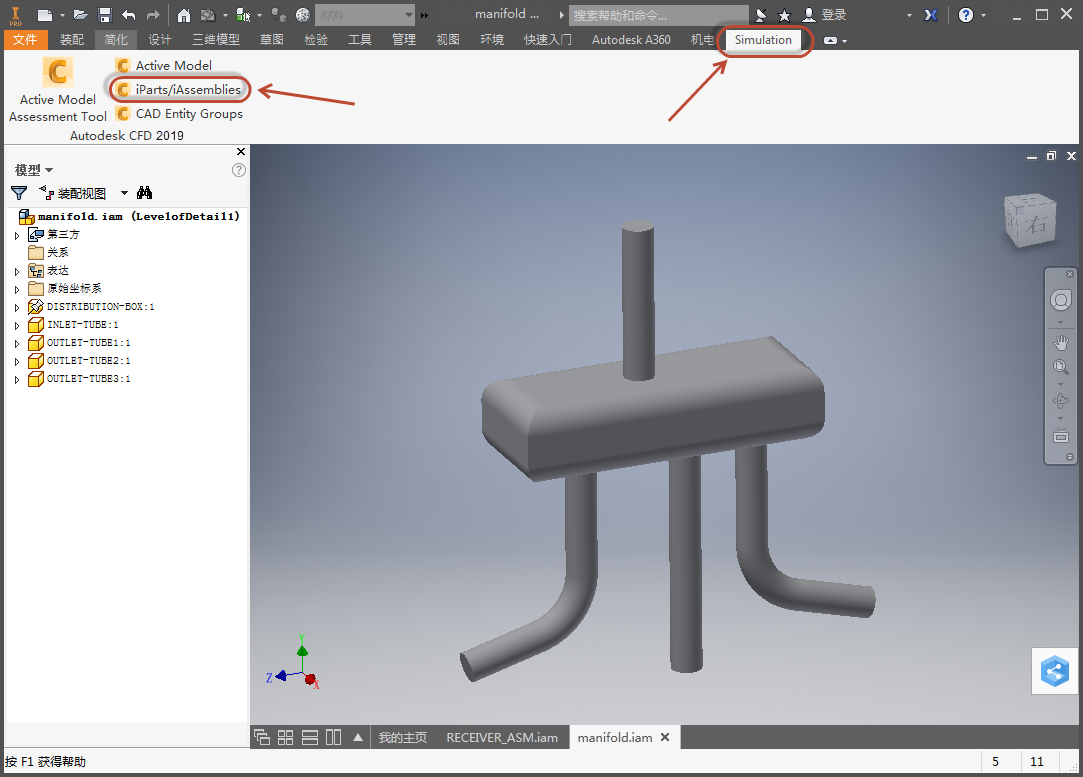Image resolution: width=1083 pixels, height=777 pixels.
Task: Arrange windows horizontally icon
Action: pyautogui.click(x=309, y=738)
